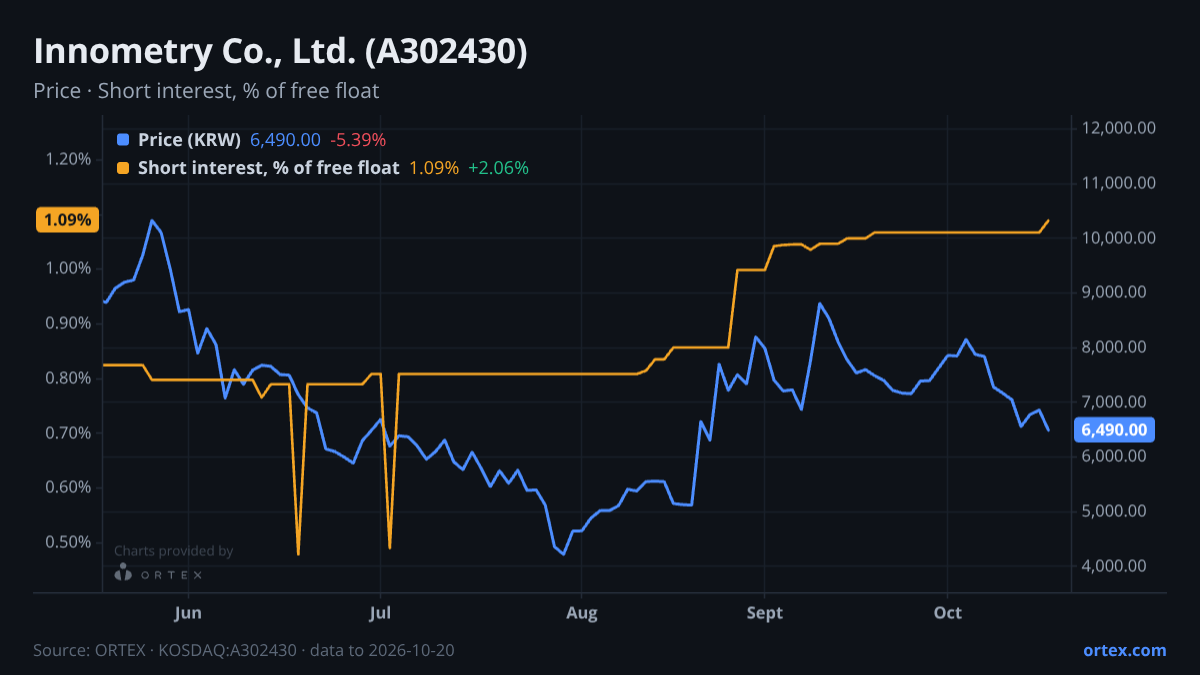Select the Short interest, % of free float legend label
This screenshot has width=1200, height=675.
[268, 168]
